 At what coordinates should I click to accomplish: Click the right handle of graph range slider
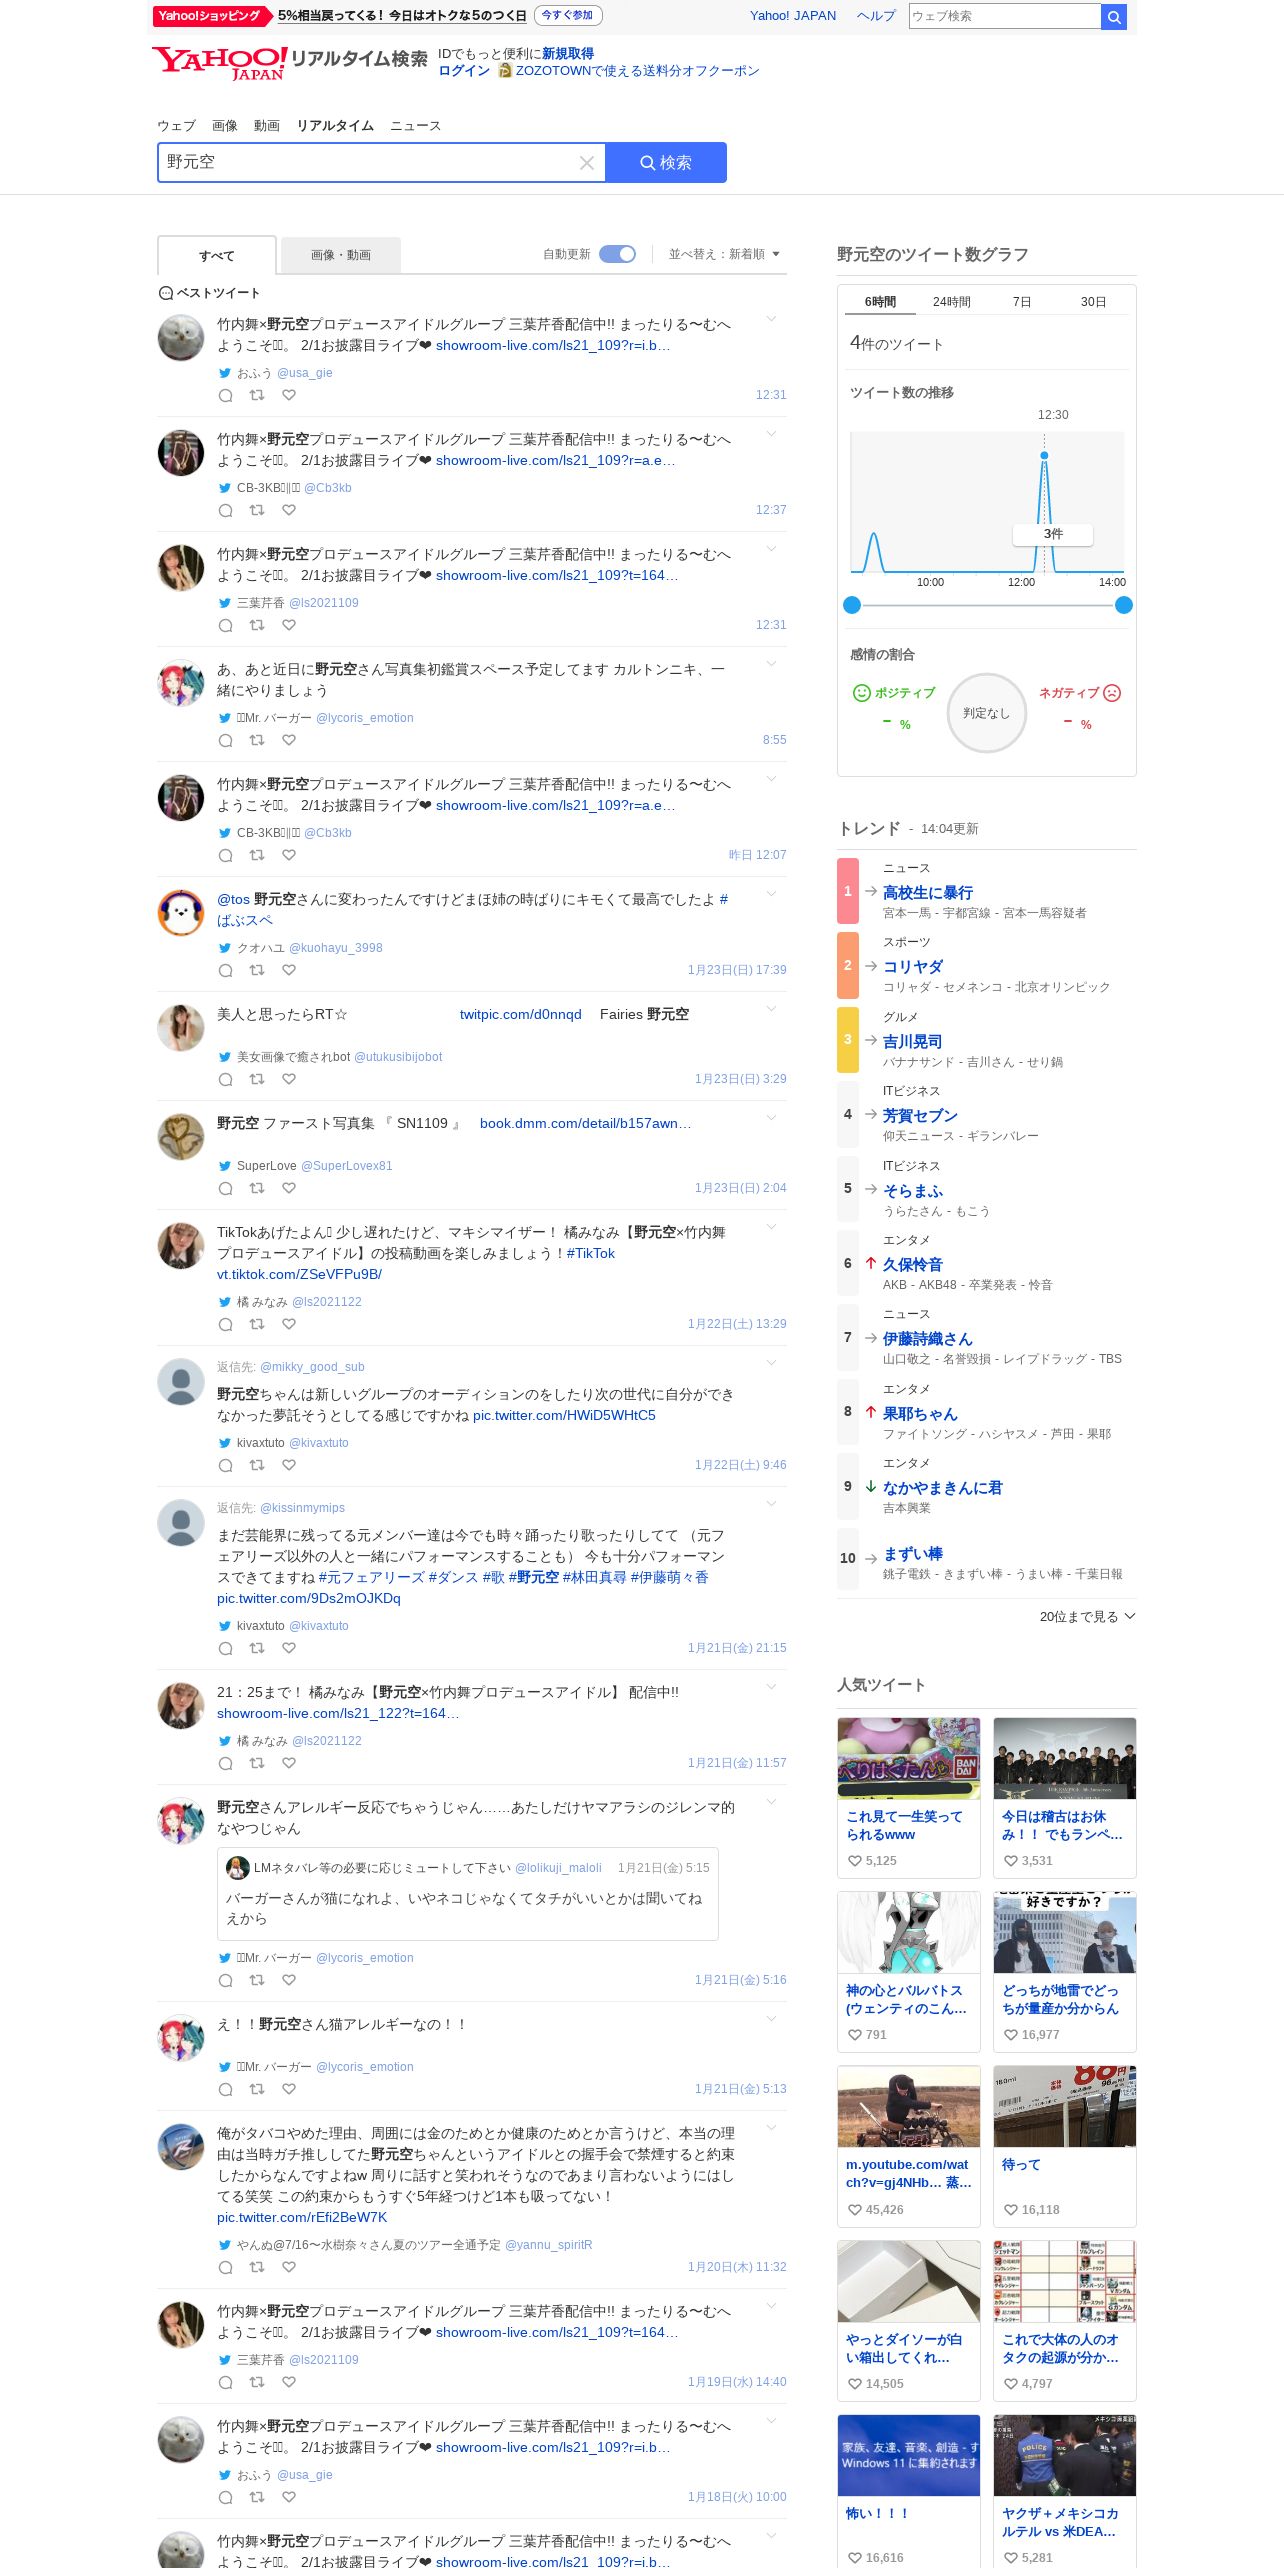(x=1124, y=605)
